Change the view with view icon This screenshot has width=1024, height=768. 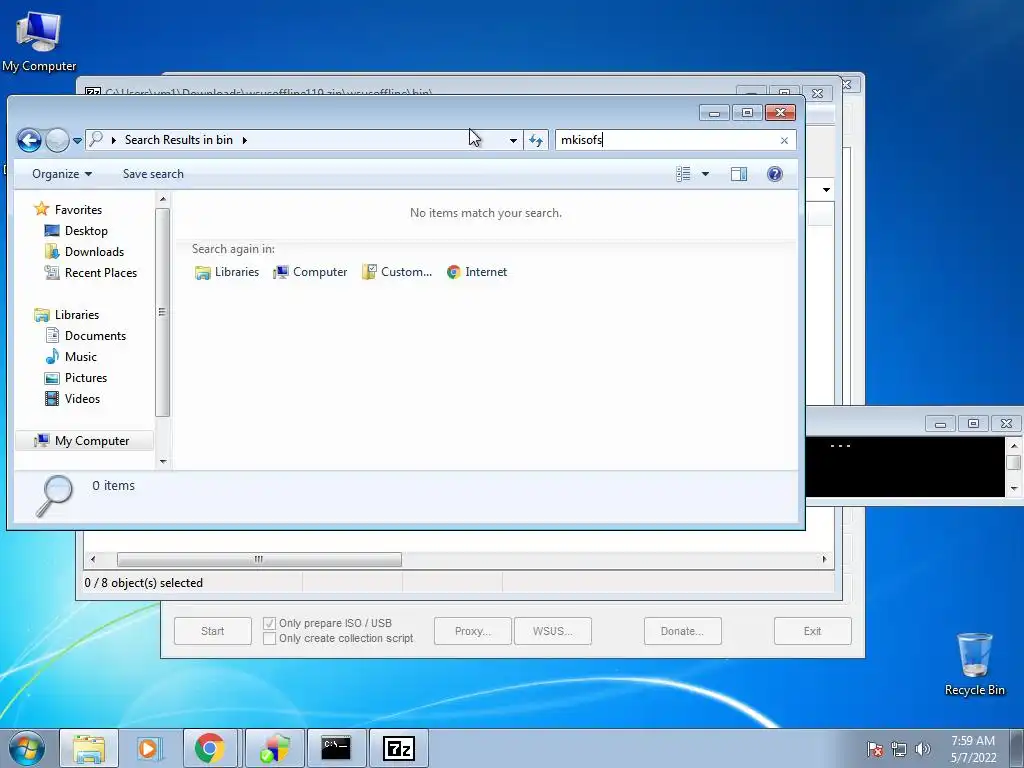[683, 174]
